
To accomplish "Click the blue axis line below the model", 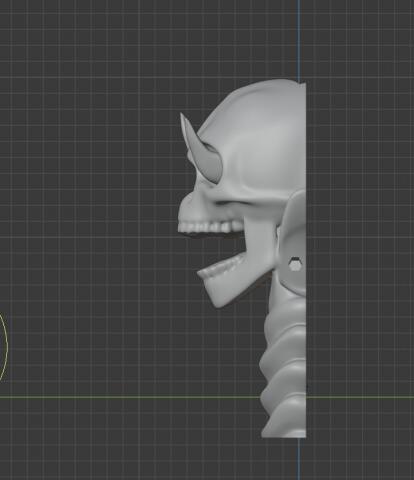I will click(299, 459).
